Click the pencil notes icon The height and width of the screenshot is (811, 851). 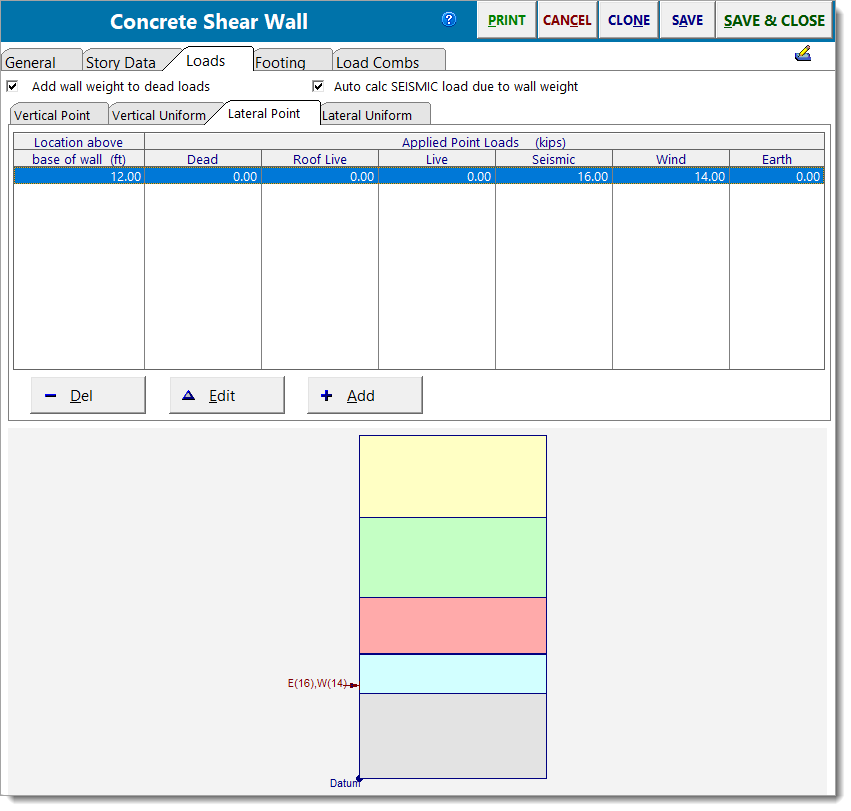click(x=803, y=53)
